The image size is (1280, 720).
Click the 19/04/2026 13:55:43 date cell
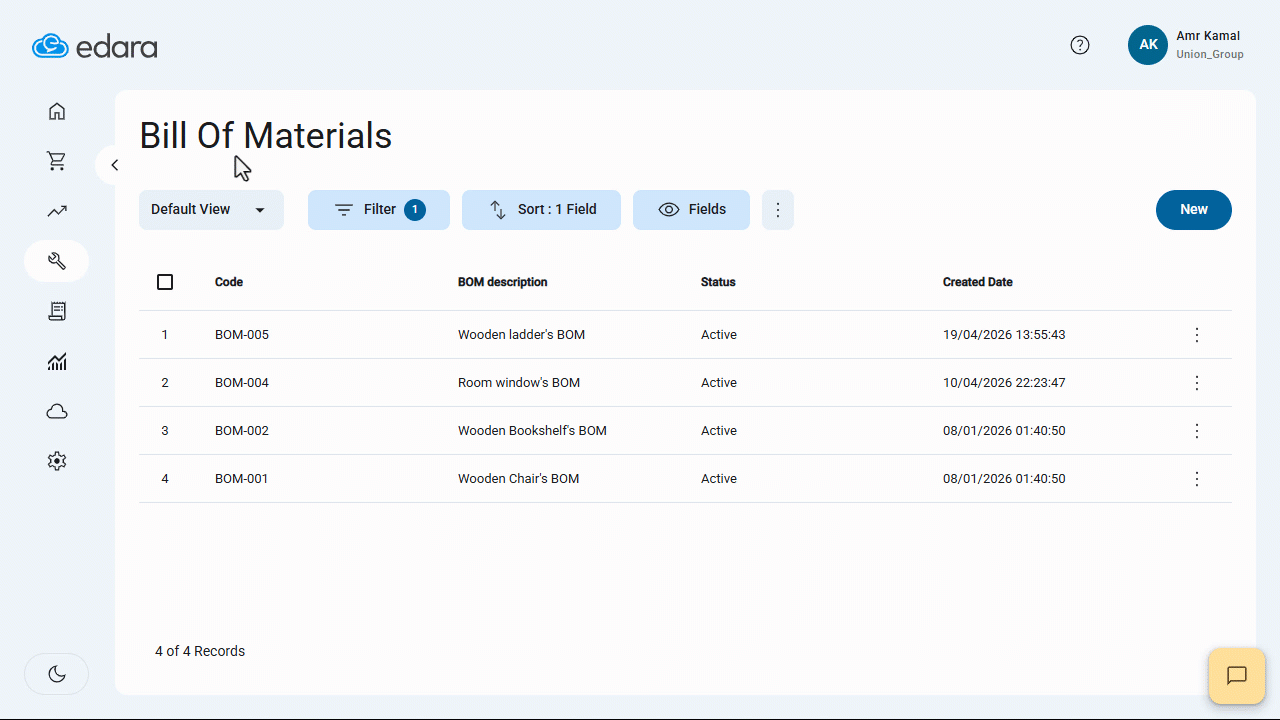1004,335
